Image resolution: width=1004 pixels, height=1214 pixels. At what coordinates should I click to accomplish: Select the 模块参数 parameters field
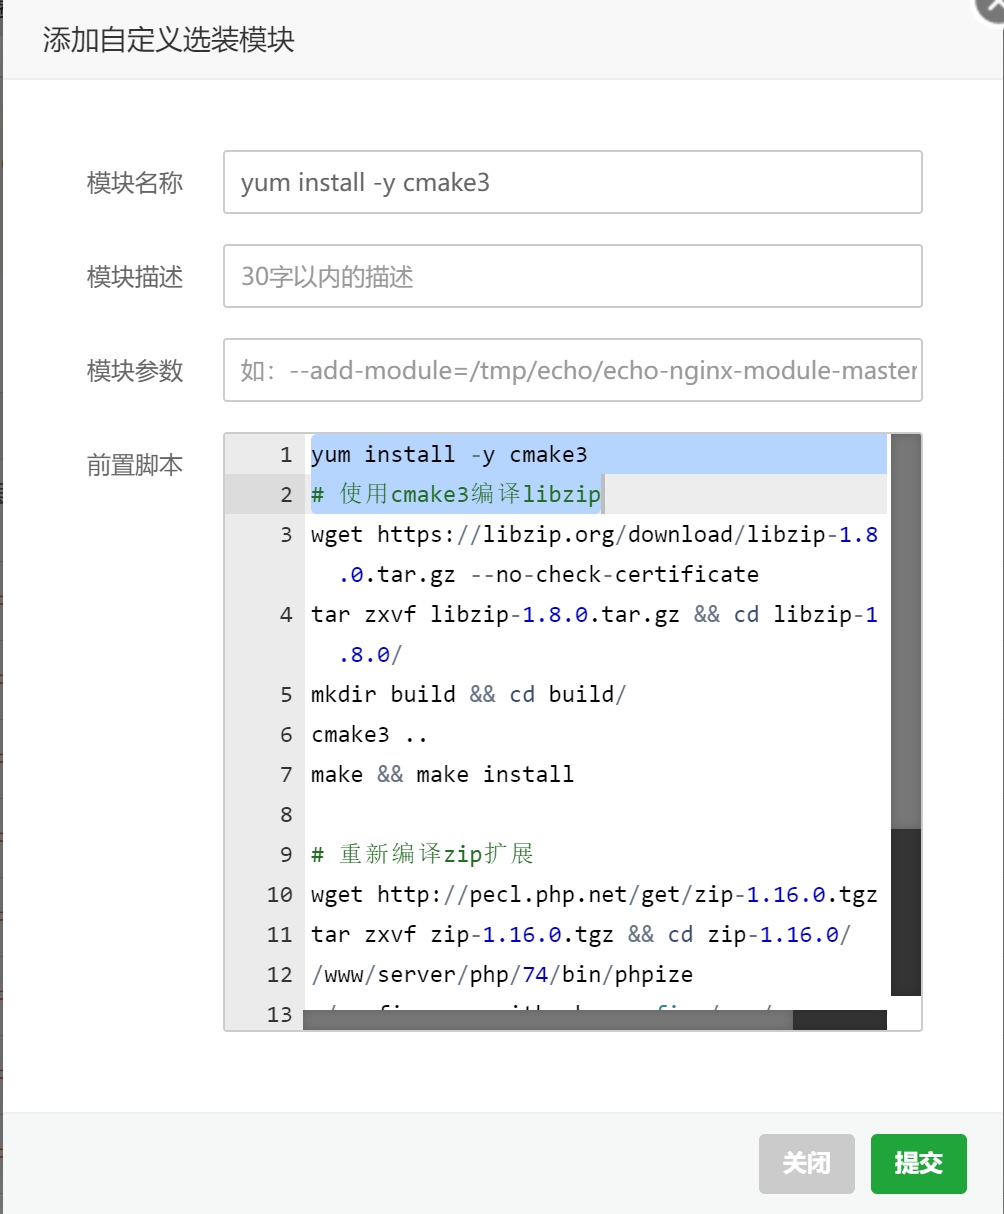(572, 370)
